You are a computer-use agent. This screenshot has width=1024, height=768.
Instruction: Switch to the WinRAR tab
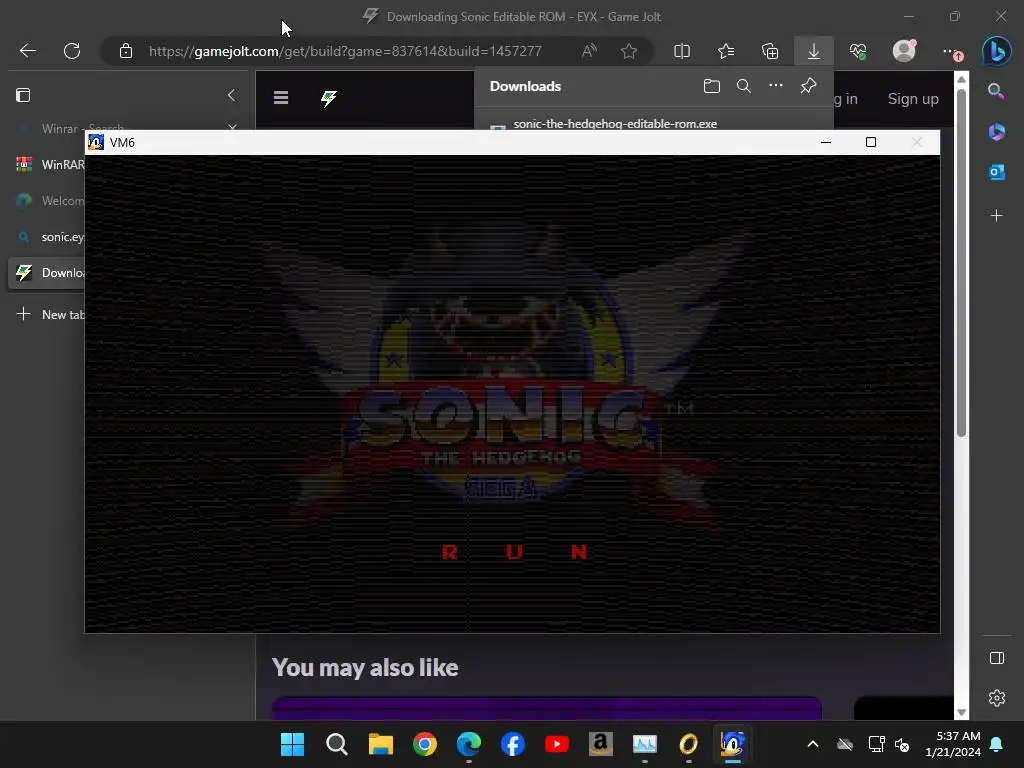click(47, 165)
